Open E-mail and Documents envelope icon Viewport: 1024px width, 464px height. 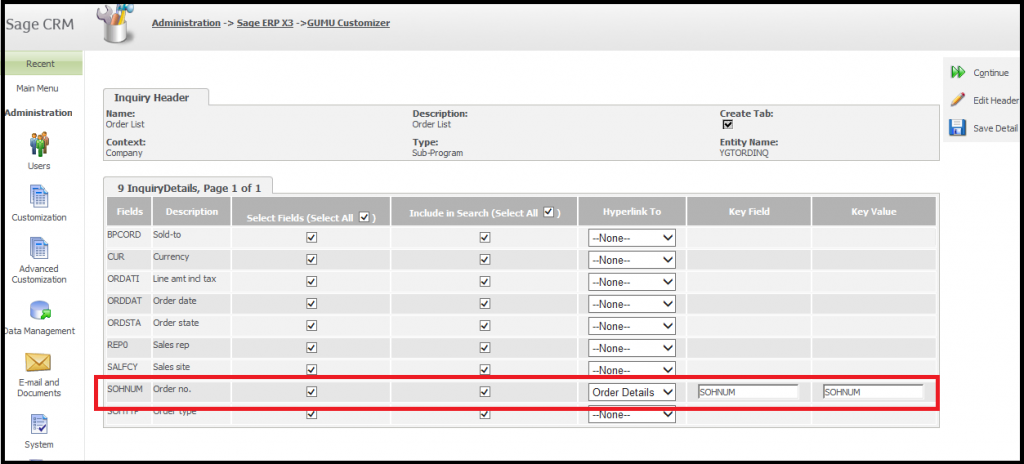(39, 362)
